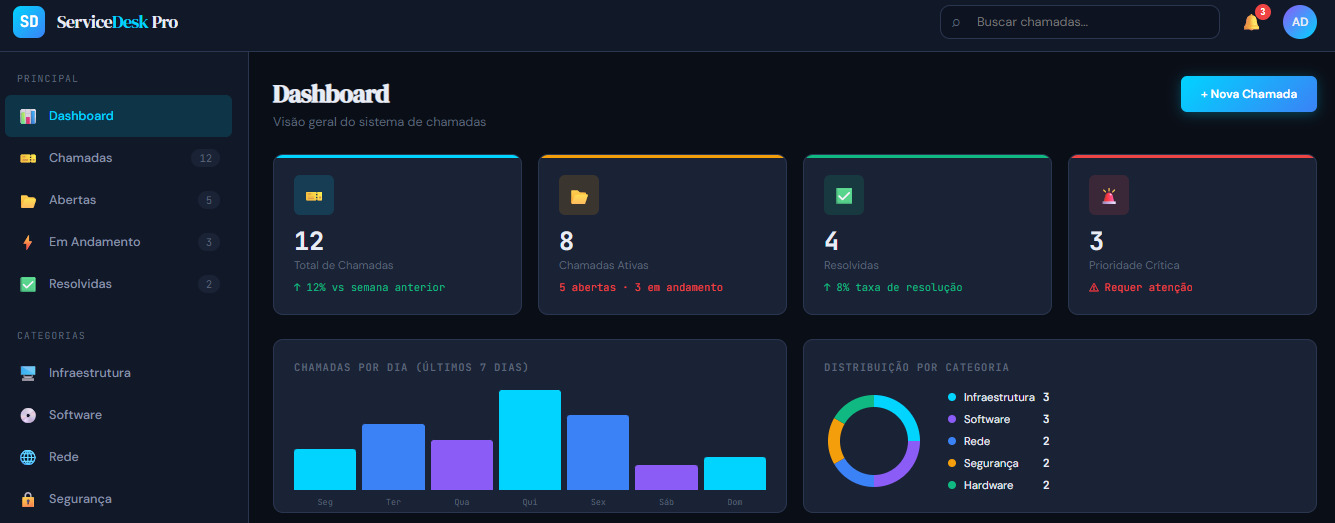Screen dimensions: 1335x523
Task: Click the green checkmark icon in Resolvidas card
Action: 844,196
